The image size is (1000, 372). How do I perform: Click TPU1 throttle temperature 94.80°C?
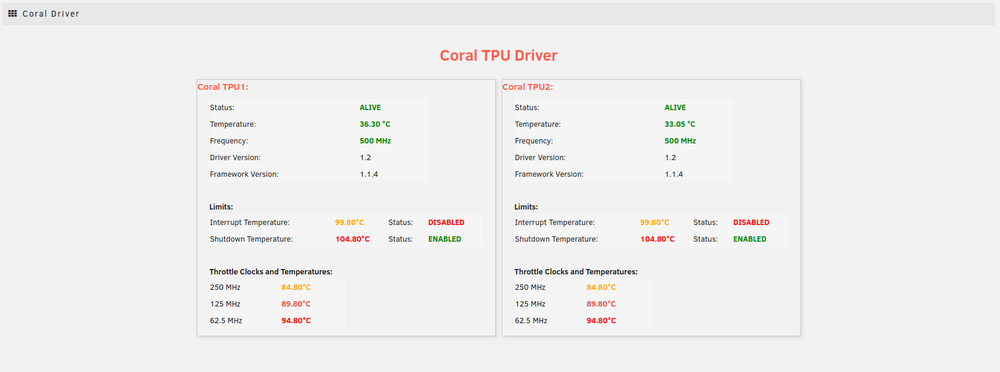tap(296, 320)
